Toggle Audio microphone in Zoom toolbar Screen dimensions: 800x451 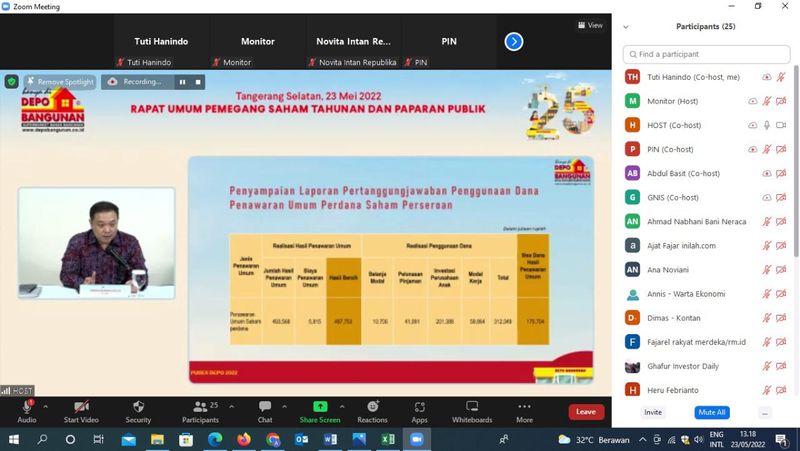(27, 411)
